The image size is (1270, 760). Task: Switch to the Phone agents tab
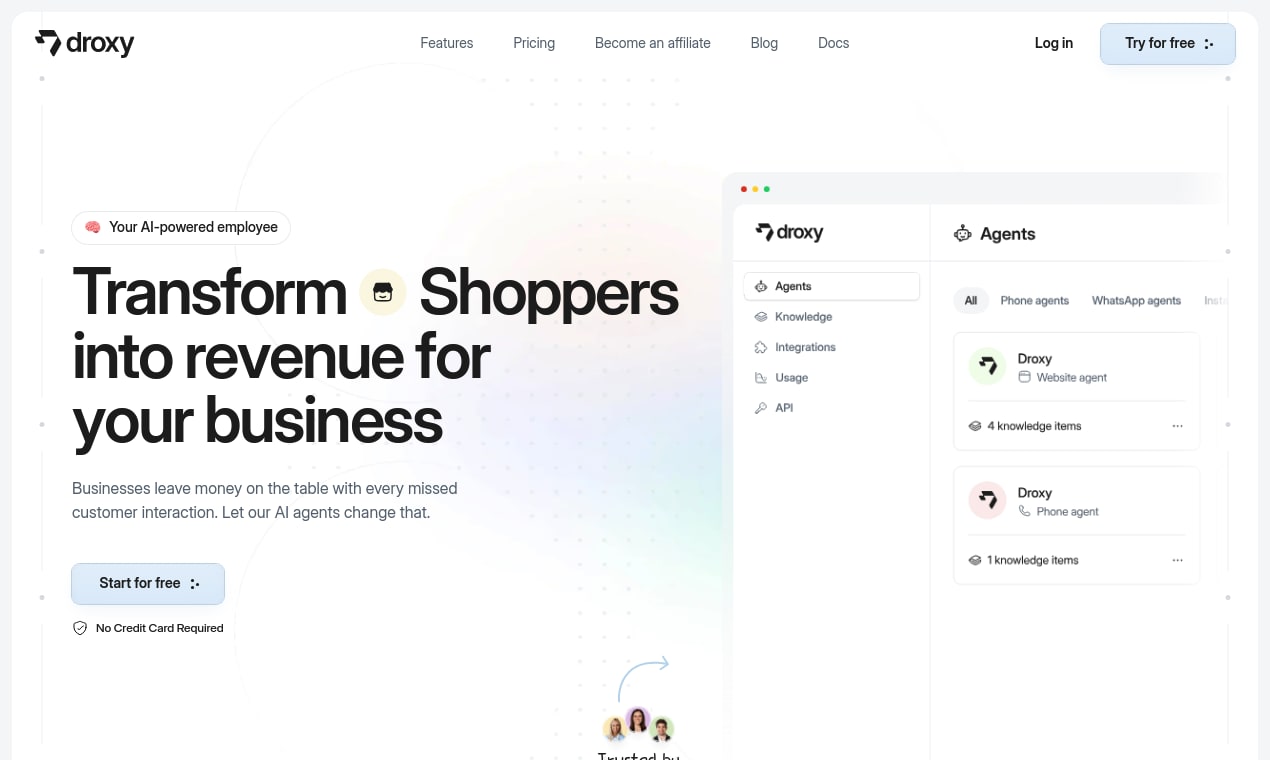coord(1034,300)
